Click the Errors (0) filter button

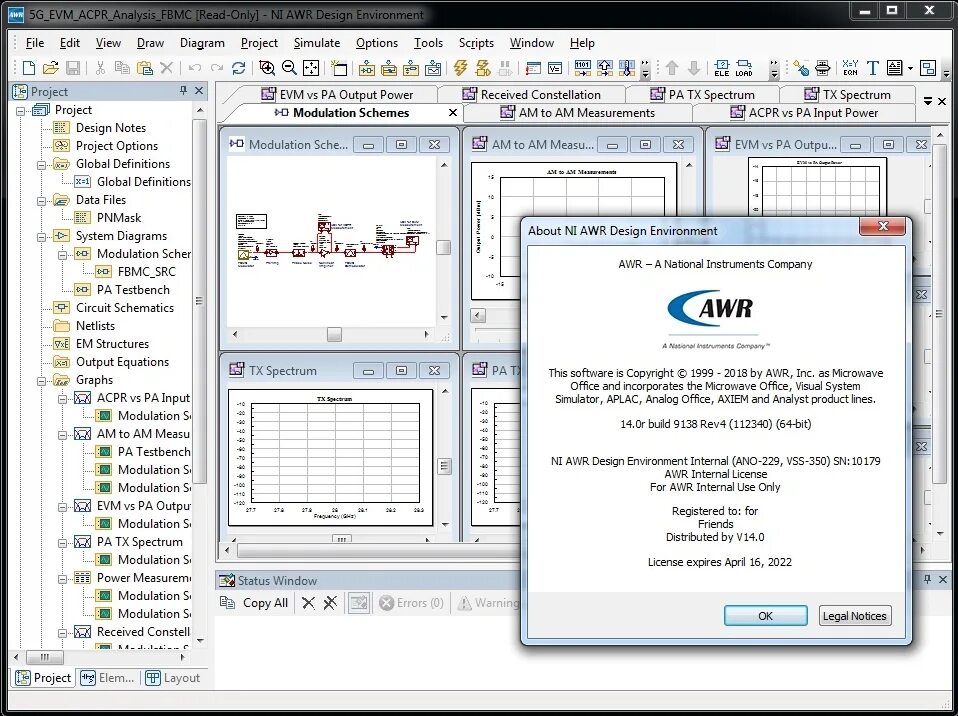pyautogui.click(x=411, y=603)
